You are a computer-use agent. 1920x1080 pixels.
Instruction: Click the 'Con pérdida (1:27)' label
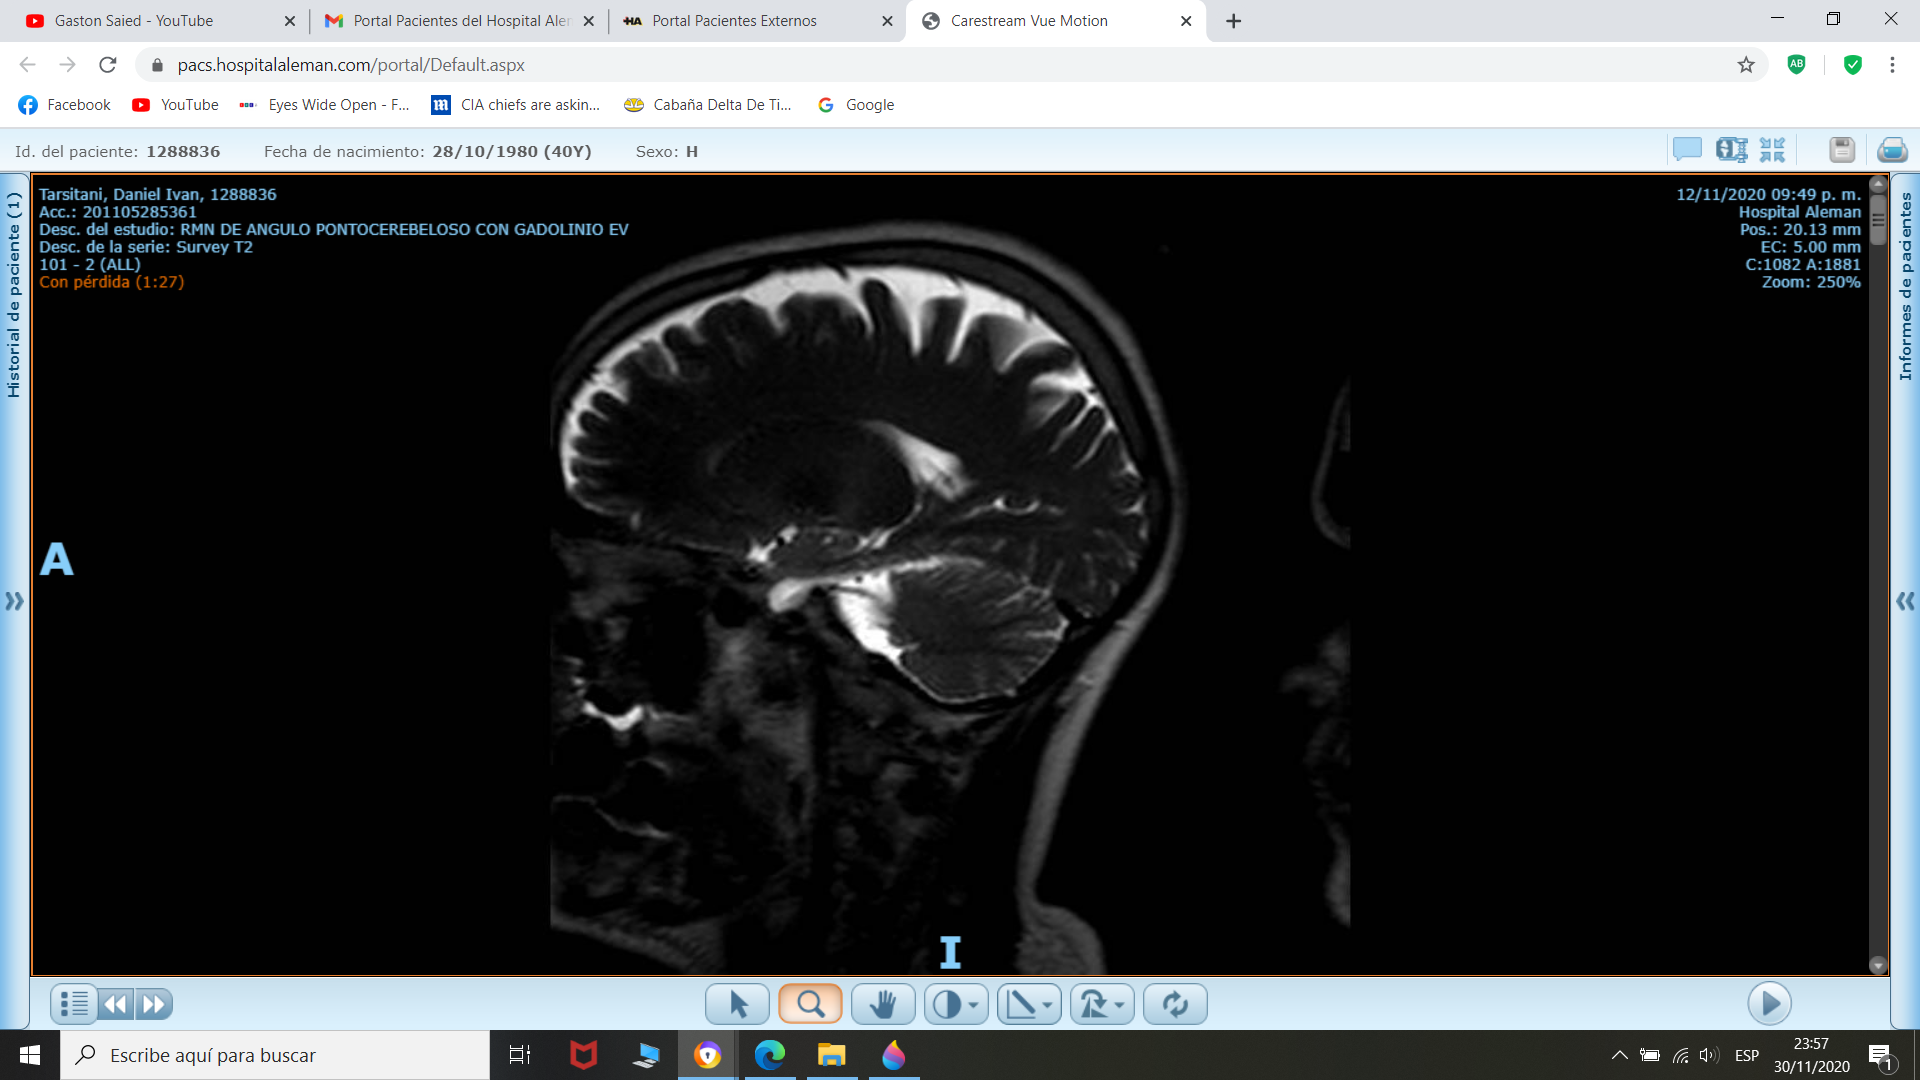coord(112,282)
